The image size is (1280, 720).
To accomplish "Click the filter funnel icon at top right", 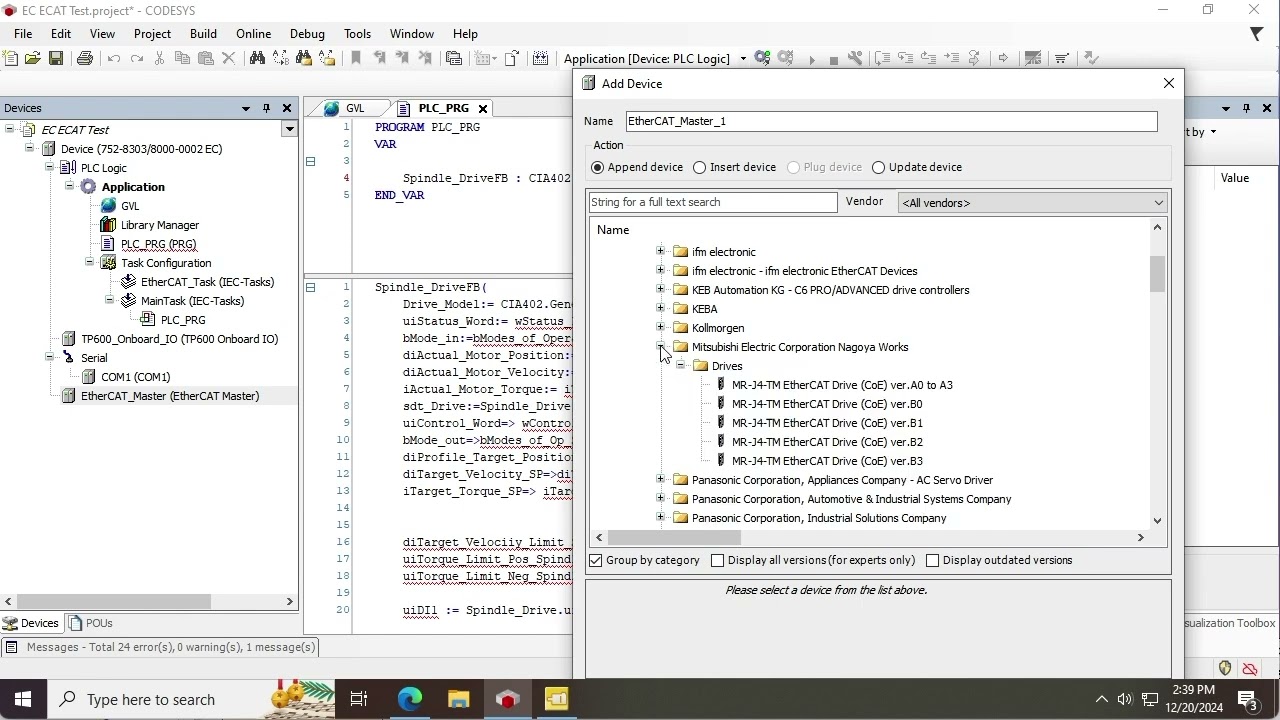I will pos(1257,34).
